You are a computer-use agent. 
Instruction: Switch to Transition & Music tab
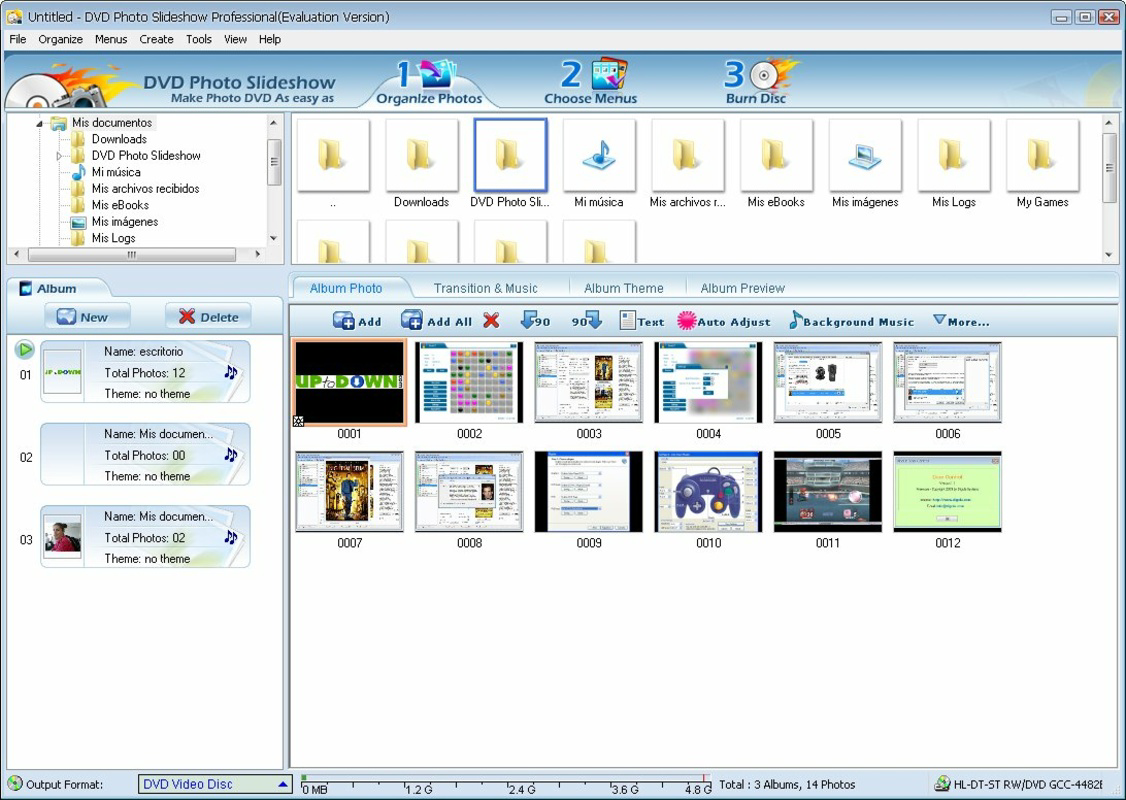(485, 288)
